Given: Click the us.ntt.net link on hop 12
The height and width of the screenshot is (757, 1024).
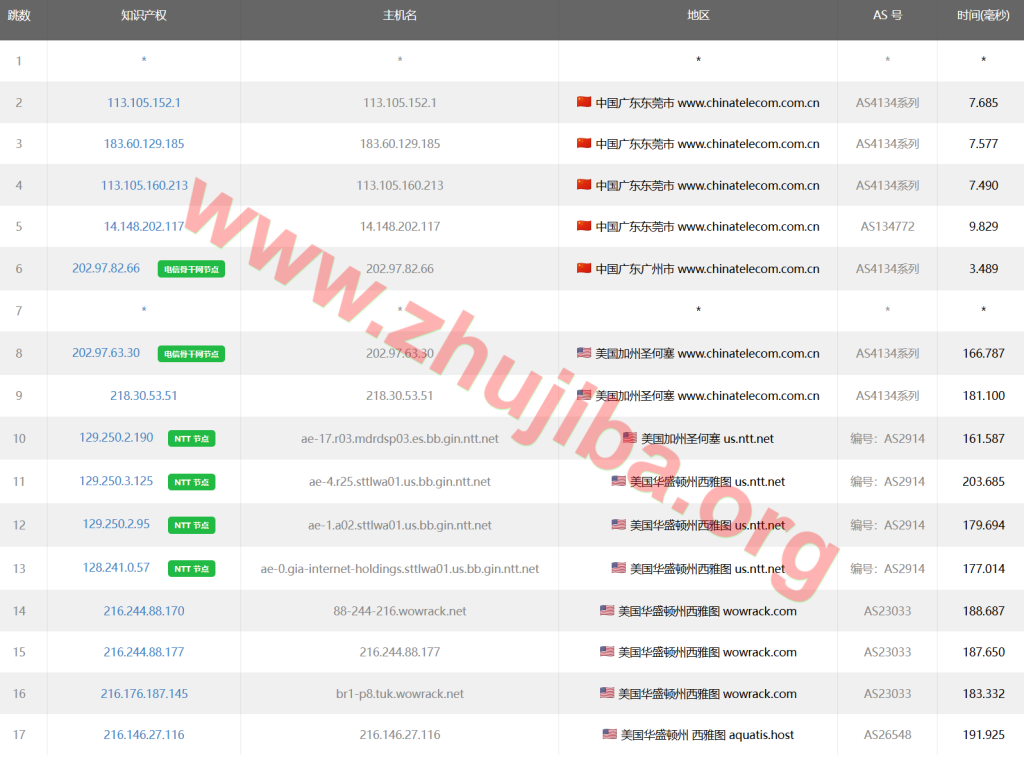Looking at the screenshot, I should pyautogui.click(x=757, y=524).
